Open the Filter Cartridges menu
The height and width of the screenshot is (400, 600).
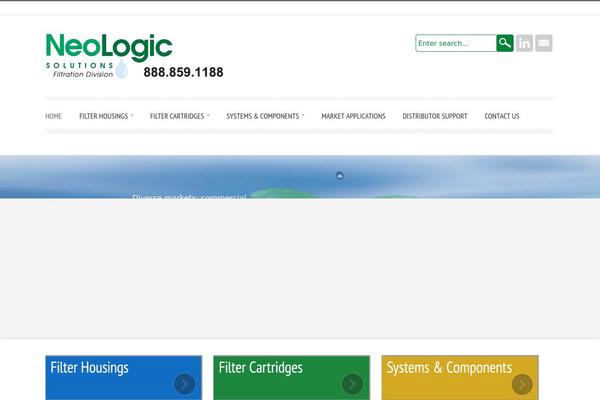pos(177,116)
